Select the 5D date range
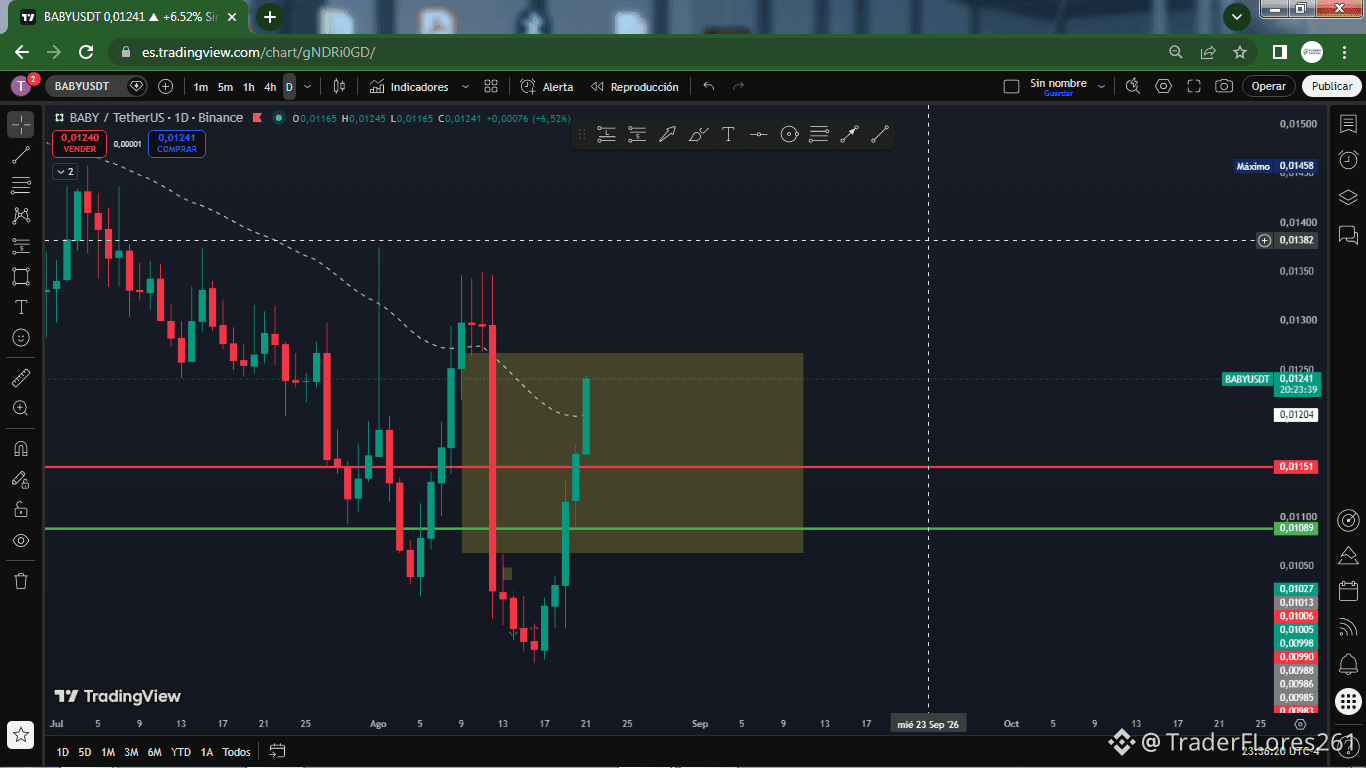The height and width of the screenshot is (768, 1366). tap(85, 752)
